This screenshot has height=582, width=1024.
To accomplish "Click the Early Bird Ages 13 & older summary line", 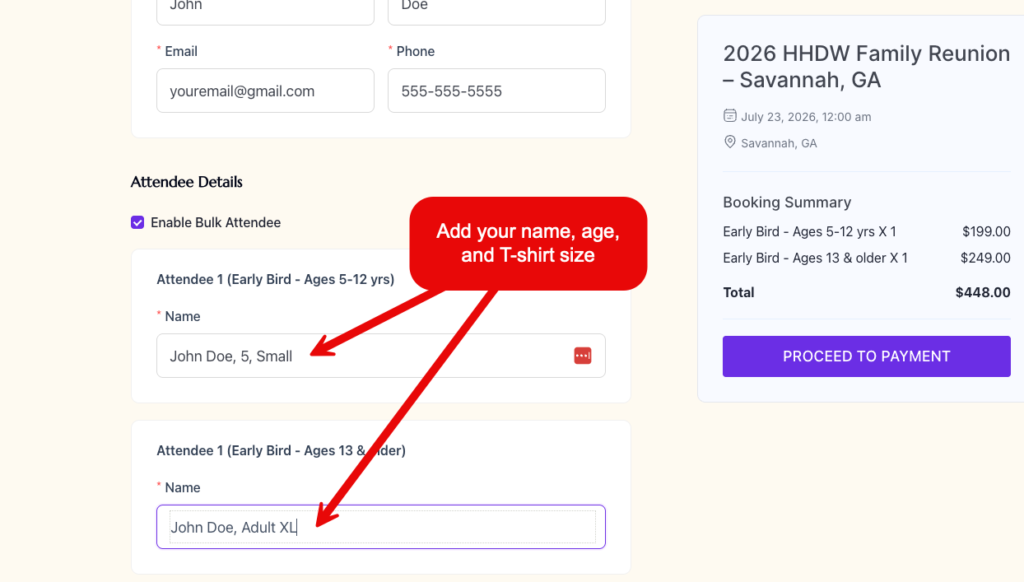I will coord(815,258).
